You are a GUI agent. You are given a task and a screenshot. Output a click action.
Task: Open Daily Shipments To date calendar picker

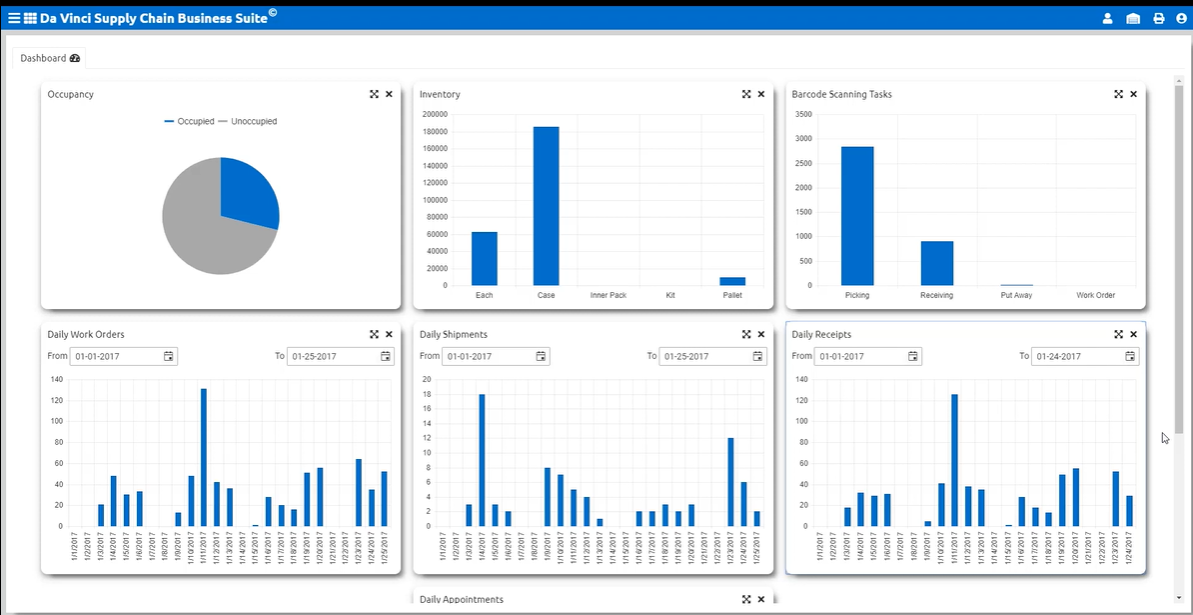[758, 356]
